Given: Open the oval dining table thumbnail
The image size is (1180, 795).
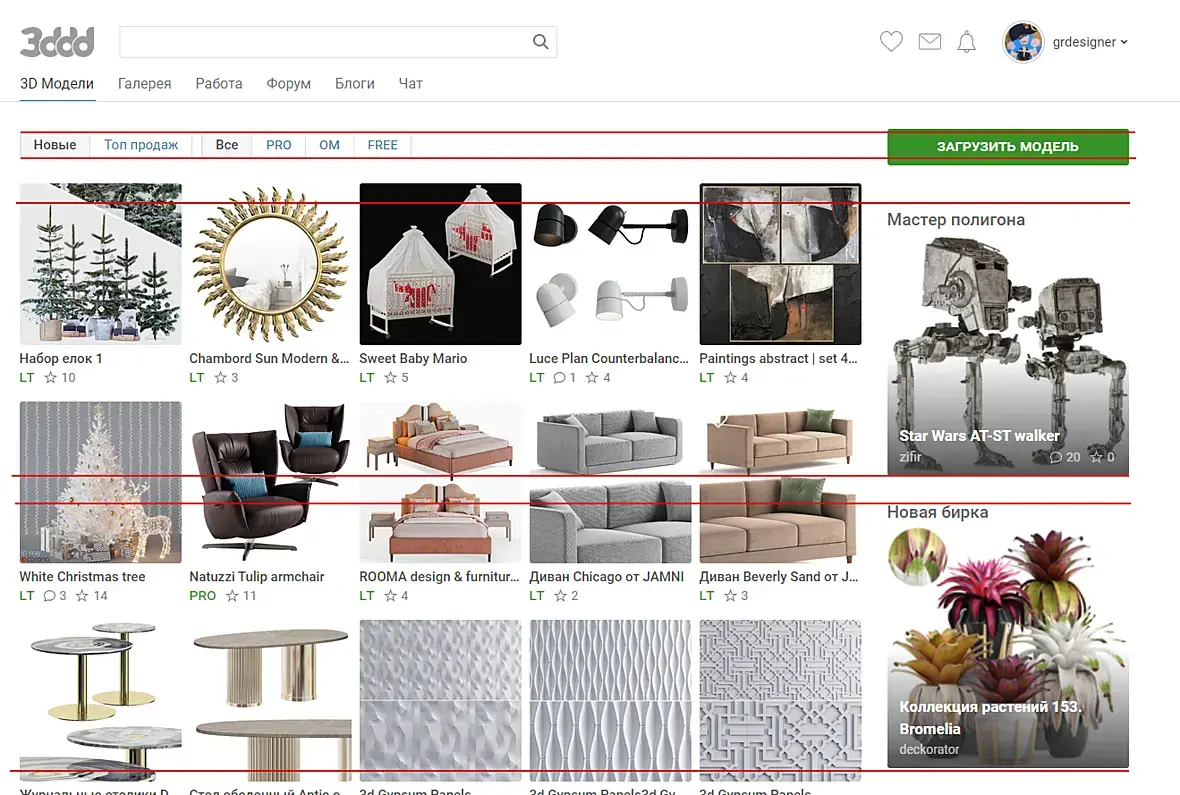Looking at the screenshot, I should coord(270,700).
